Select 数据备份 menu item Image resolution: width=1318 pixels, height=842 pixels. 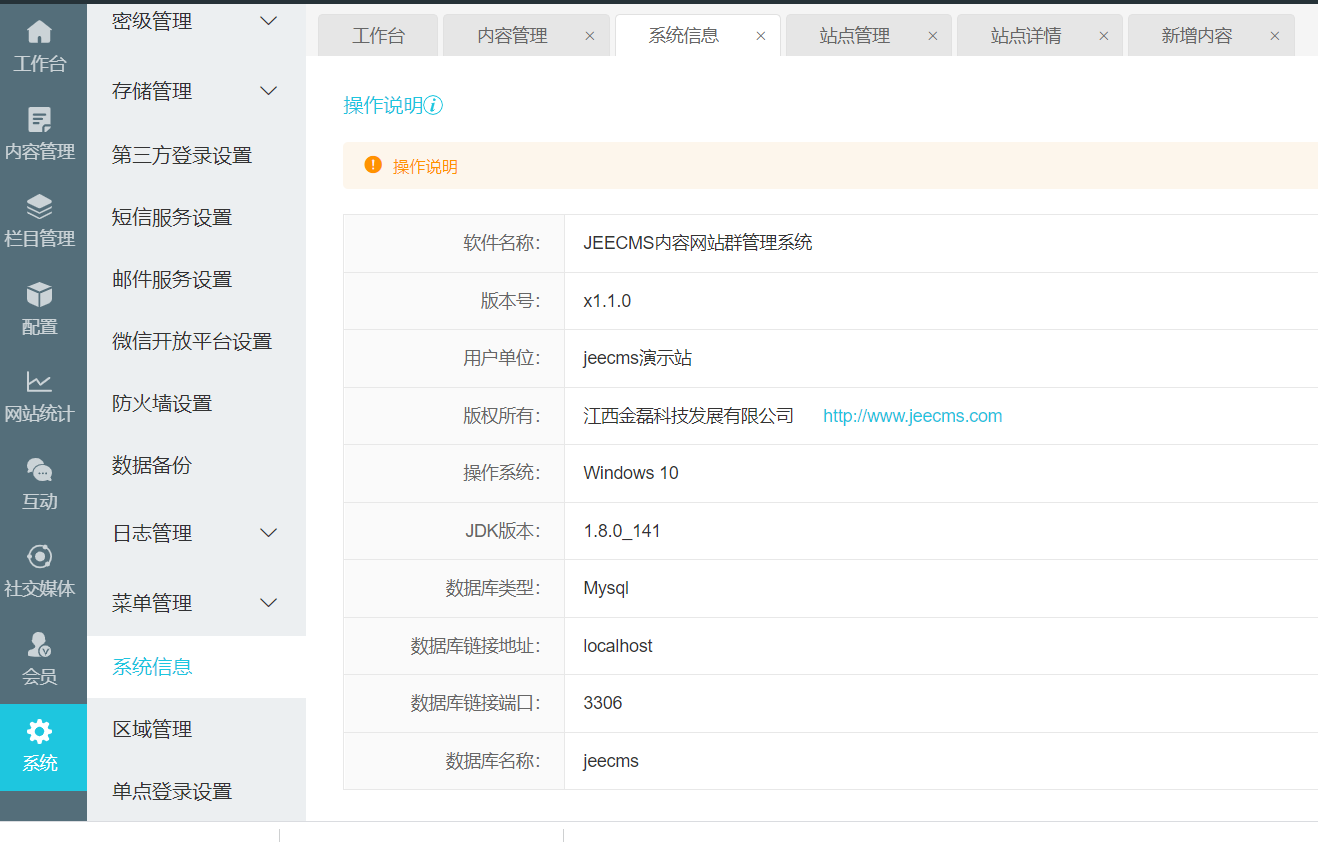point(152,466)
